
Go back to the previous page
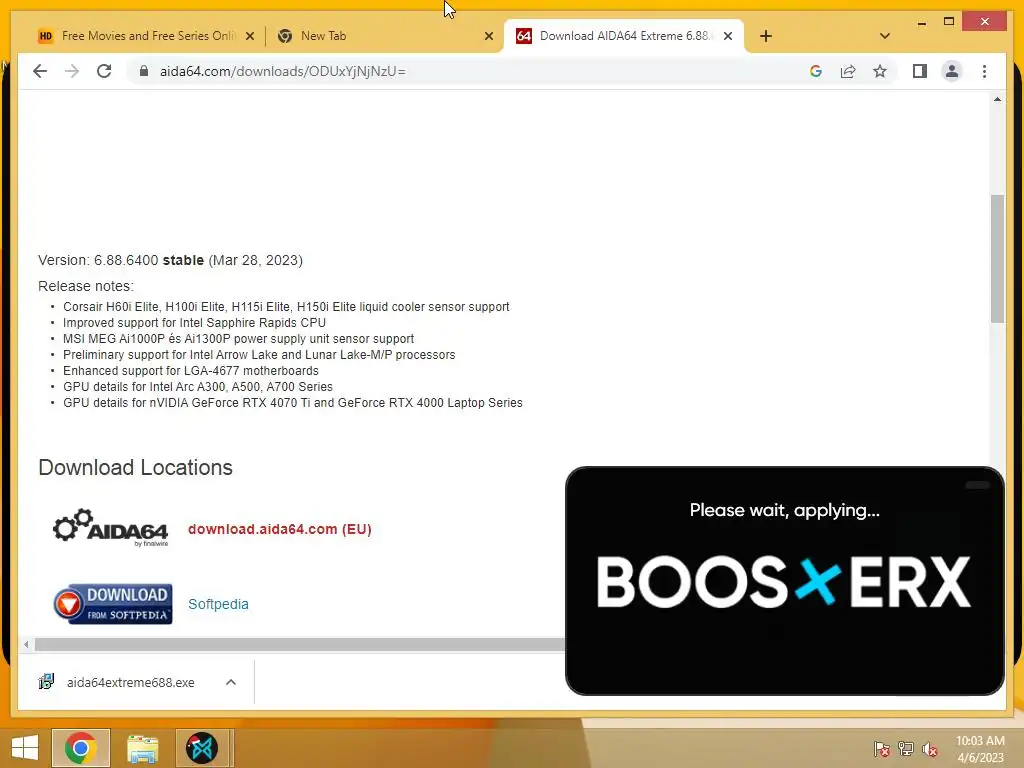coord(40,71)
